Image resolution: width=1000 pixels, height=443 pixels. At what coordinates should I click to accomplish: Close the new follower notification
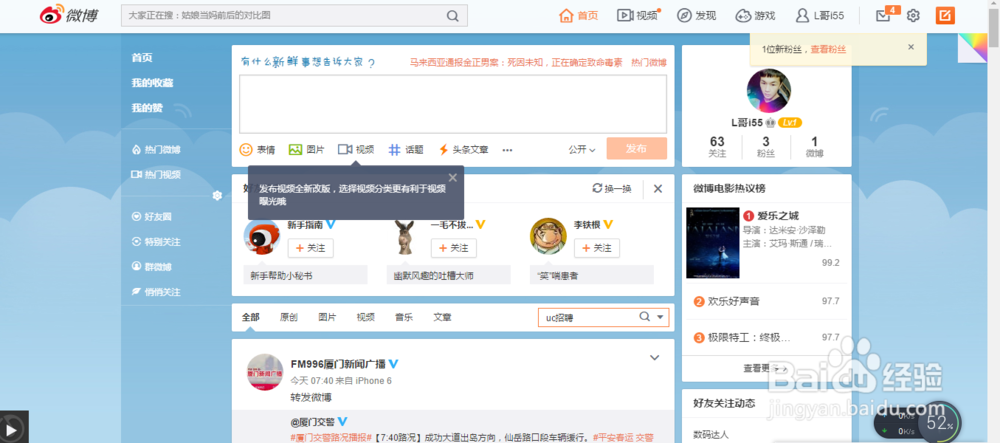pyautogui.click(x=911, y=47)
